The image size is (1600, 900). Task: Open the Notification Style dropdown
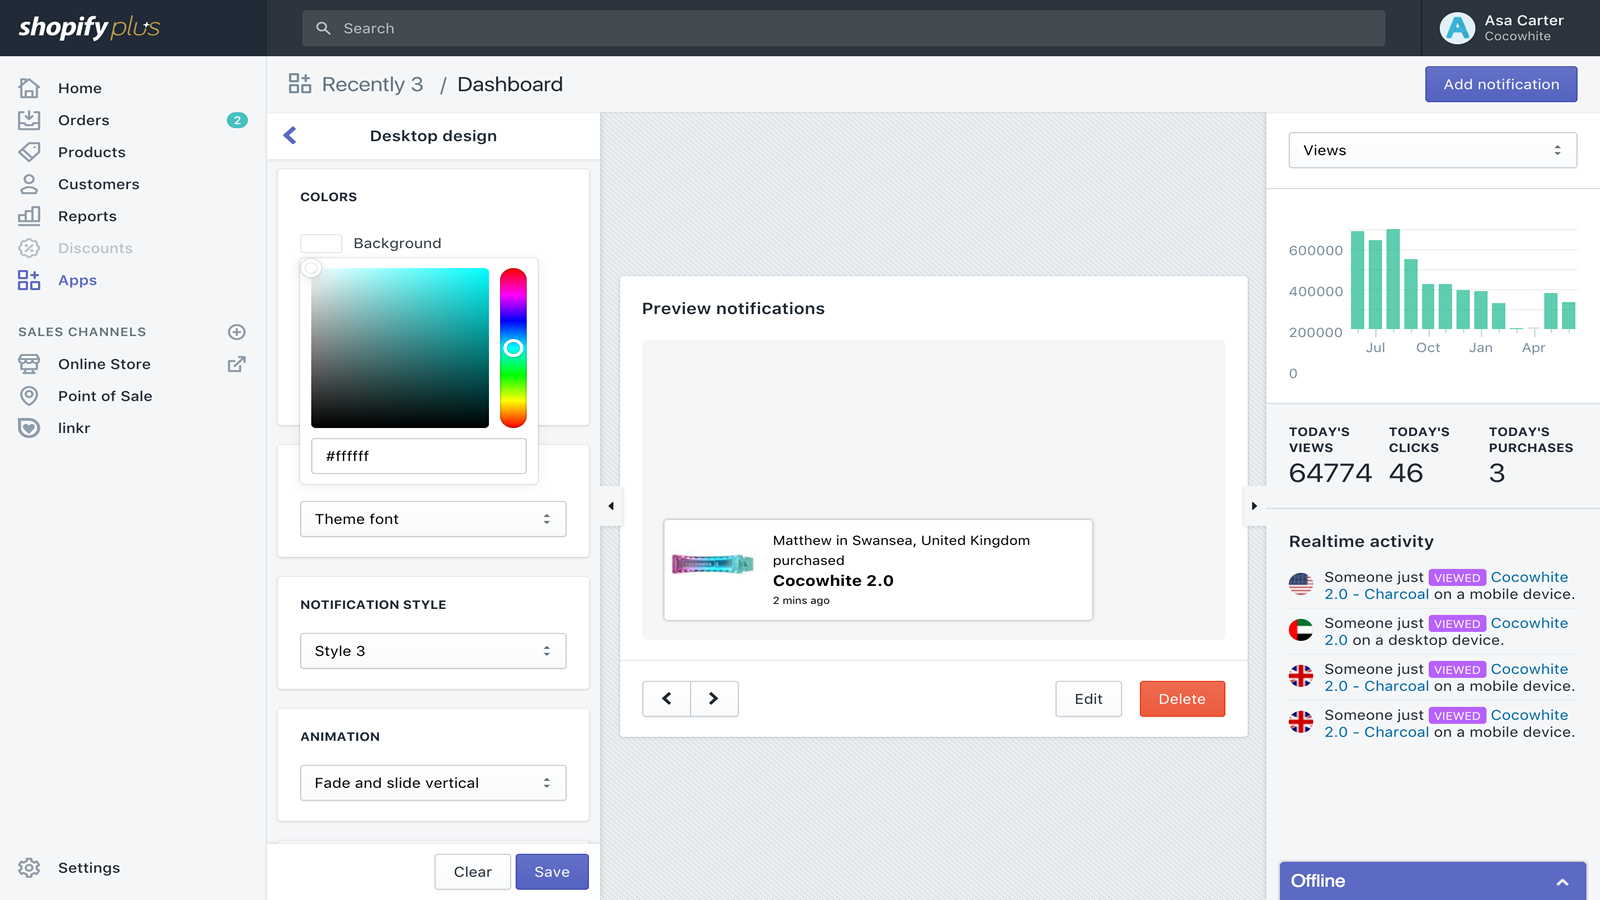pyautogui.click(x=433, y=651)
